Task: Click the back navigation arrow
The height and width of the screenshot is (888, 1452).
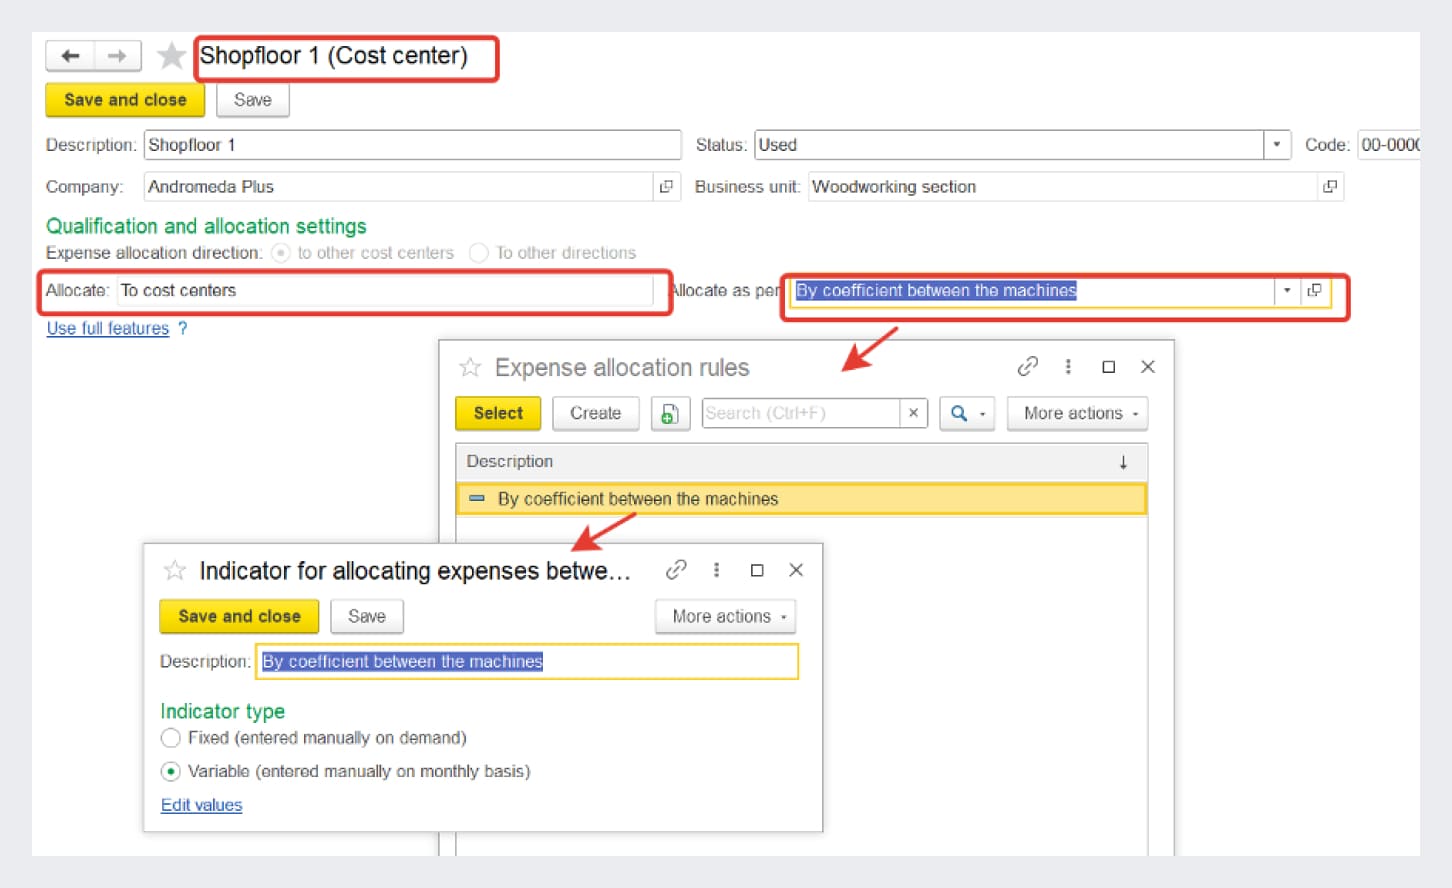Action: pyautogui.click(x=69, y=56)
